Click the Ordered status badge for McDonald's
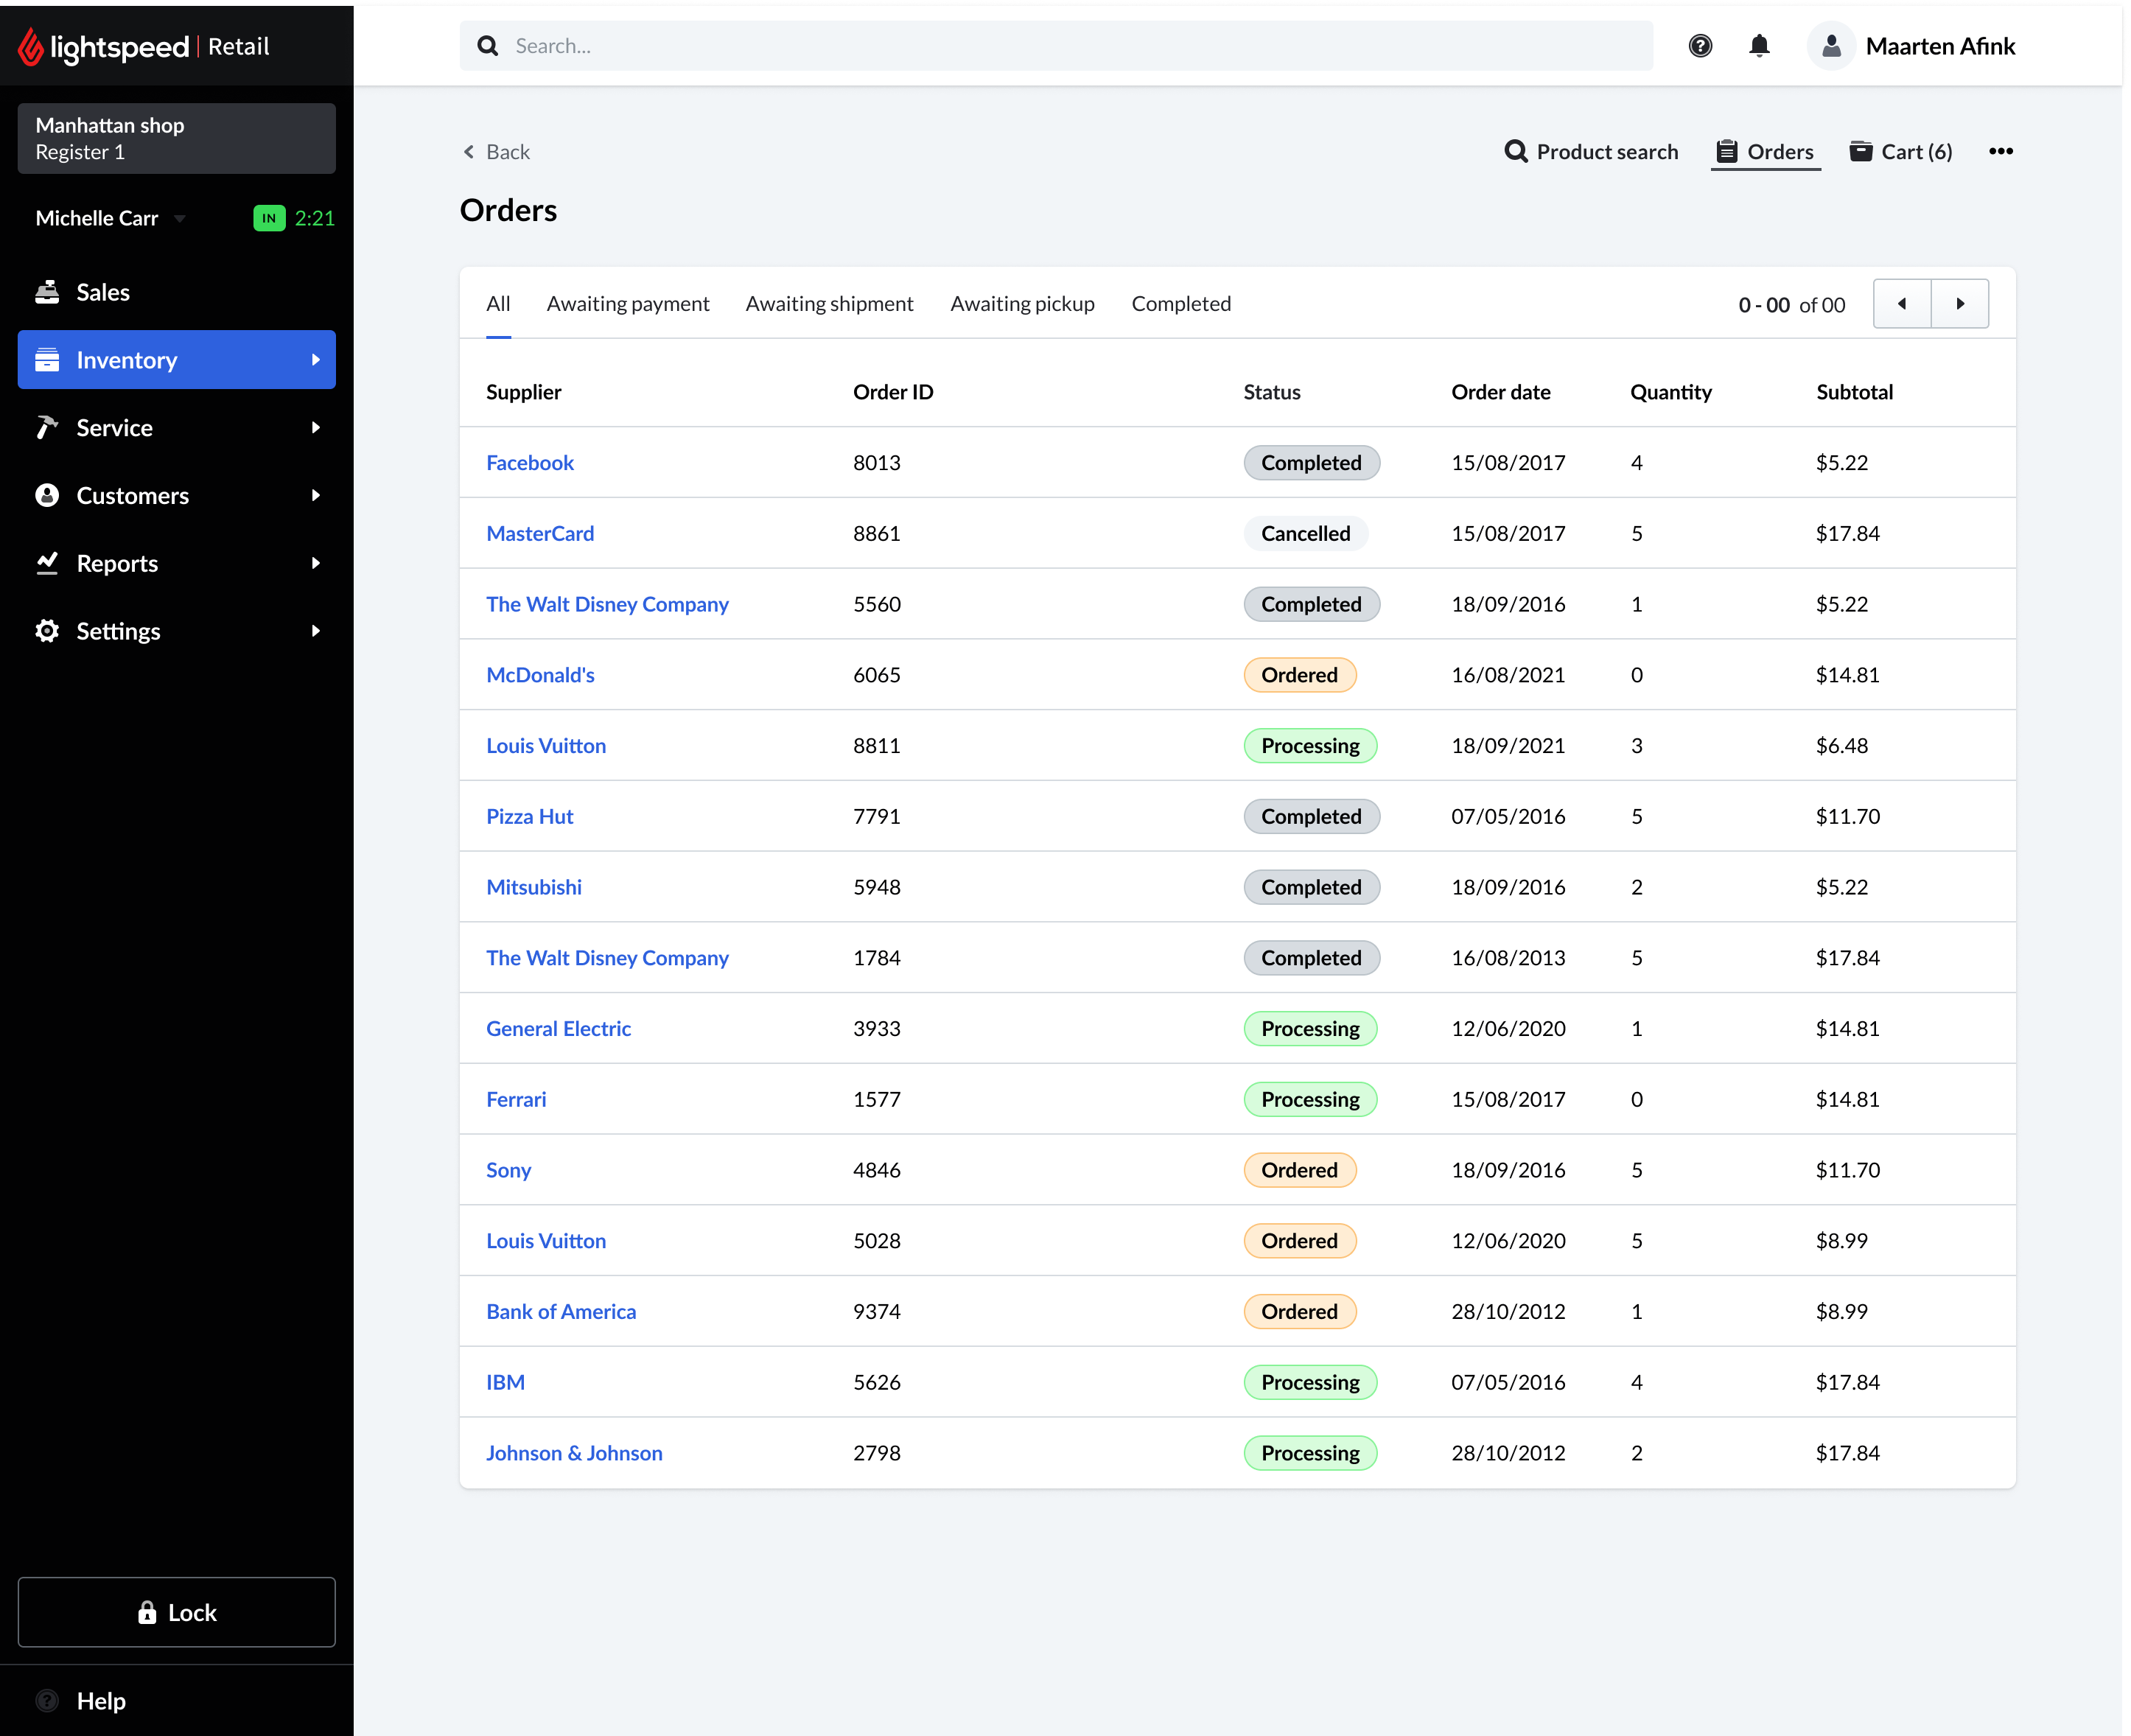2131x1736 pixels. point(1299,675)
